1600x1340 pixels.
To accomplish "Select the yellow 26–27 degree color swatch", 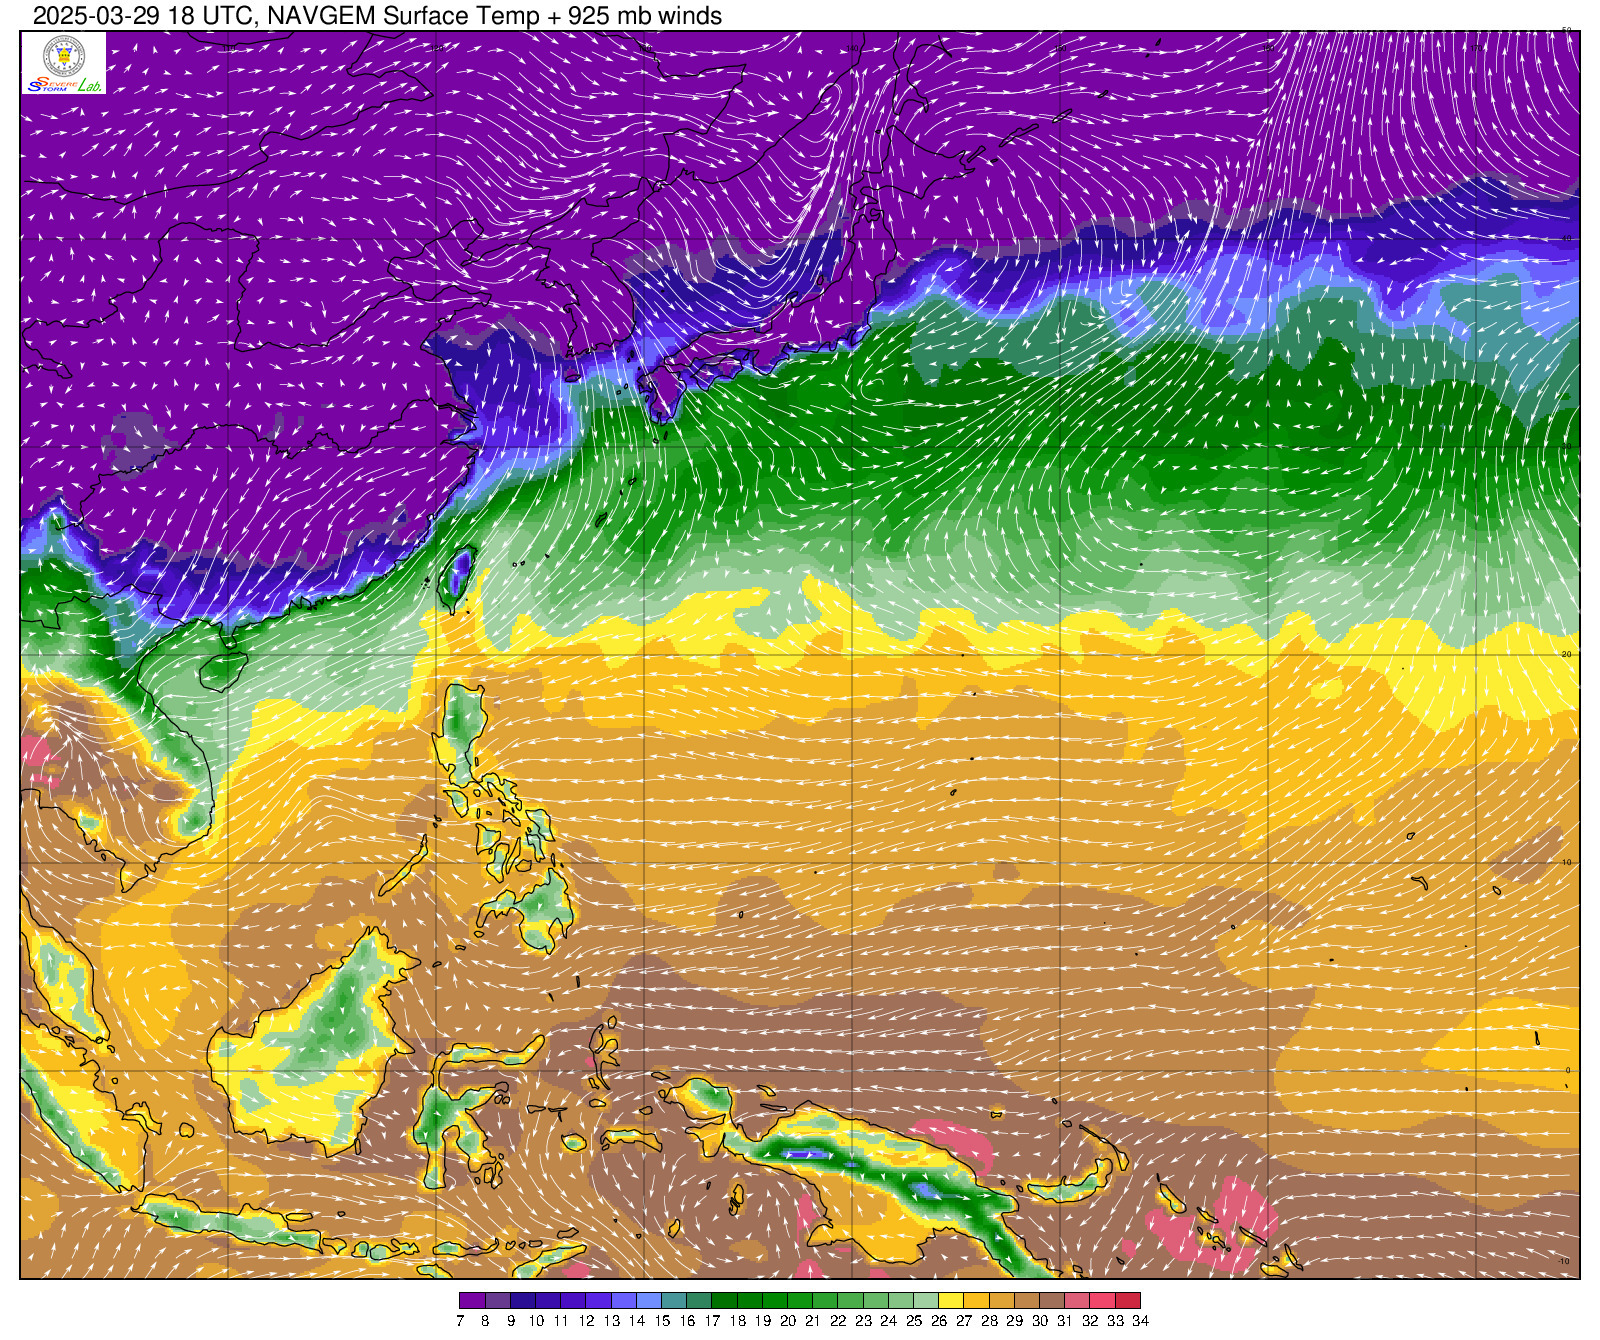I will [951, 1300].
